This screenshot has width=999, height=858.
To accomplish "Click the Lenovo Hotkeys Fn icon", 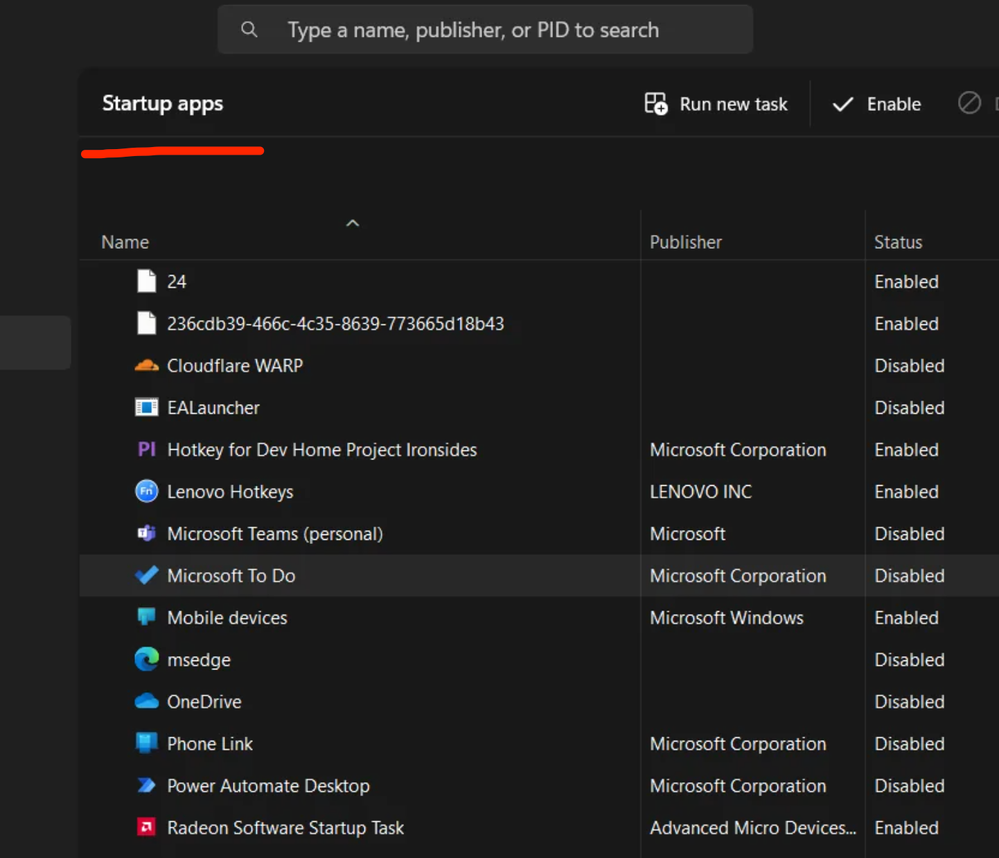I will 146,491.
